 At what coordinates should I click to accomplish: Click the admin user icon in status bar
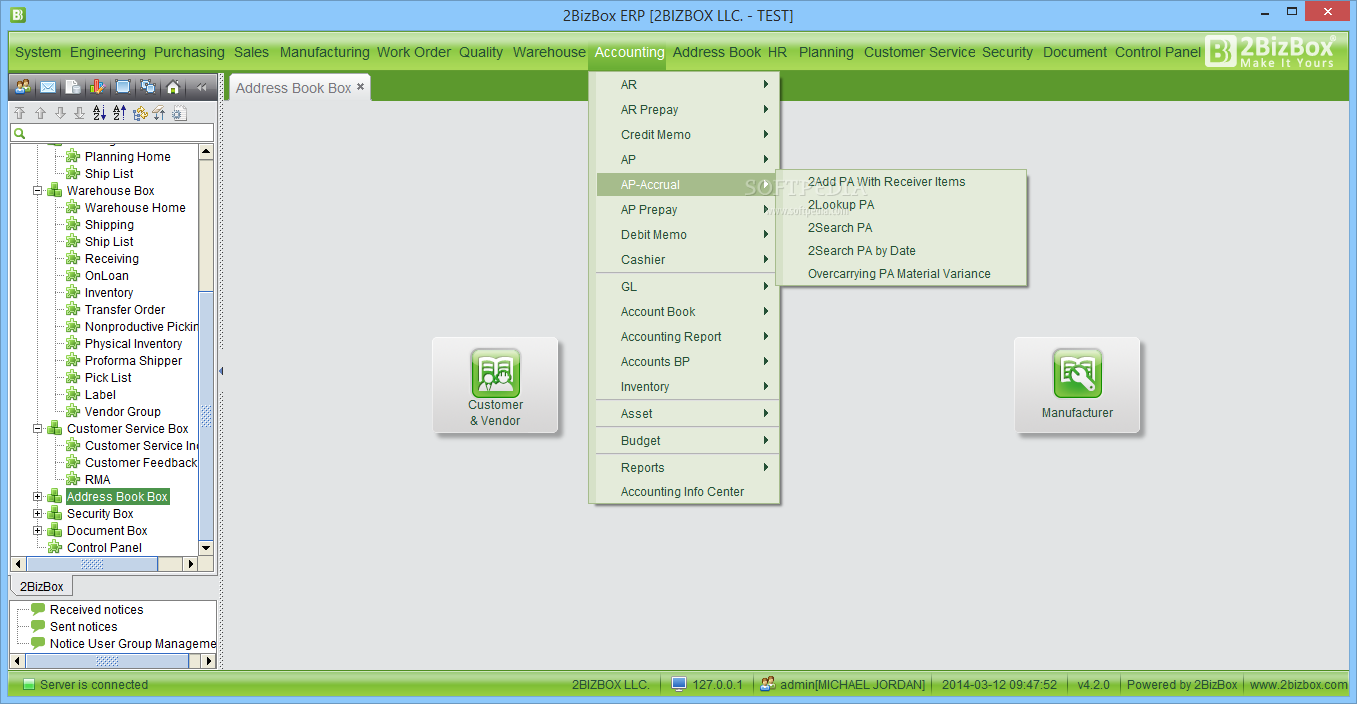pyautogui.click(x=768, y=684)
